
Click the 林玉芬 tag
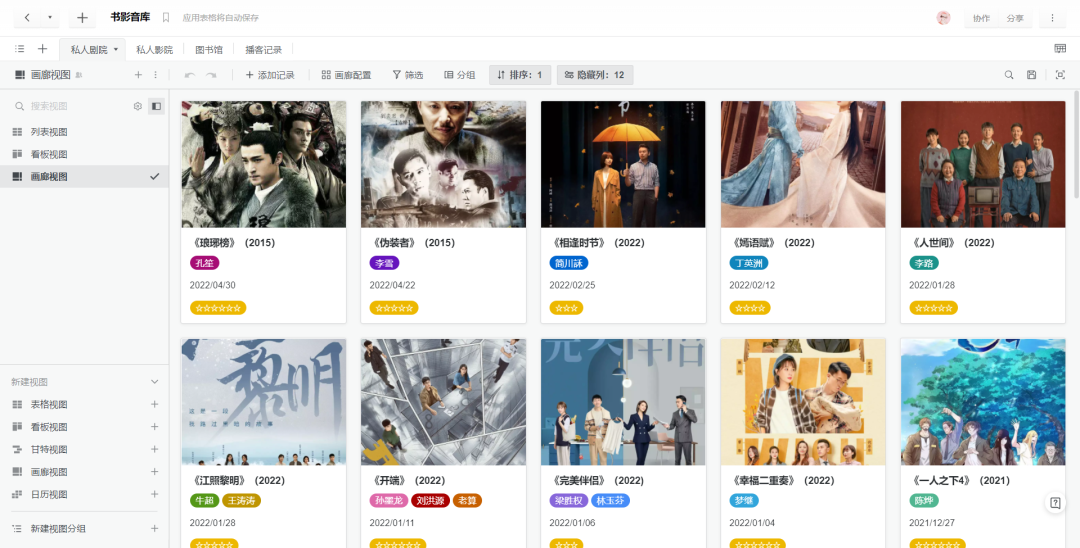click(610, 500)
